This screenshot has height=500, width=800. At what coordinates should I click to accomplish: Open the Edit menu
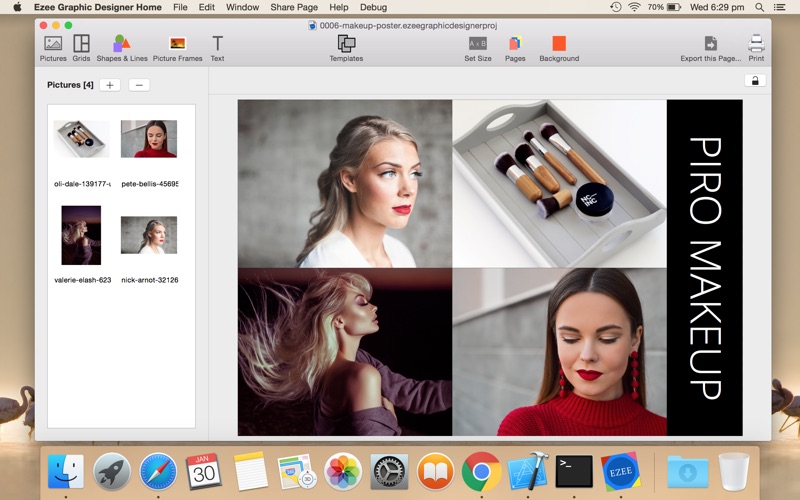coord(207,7)
